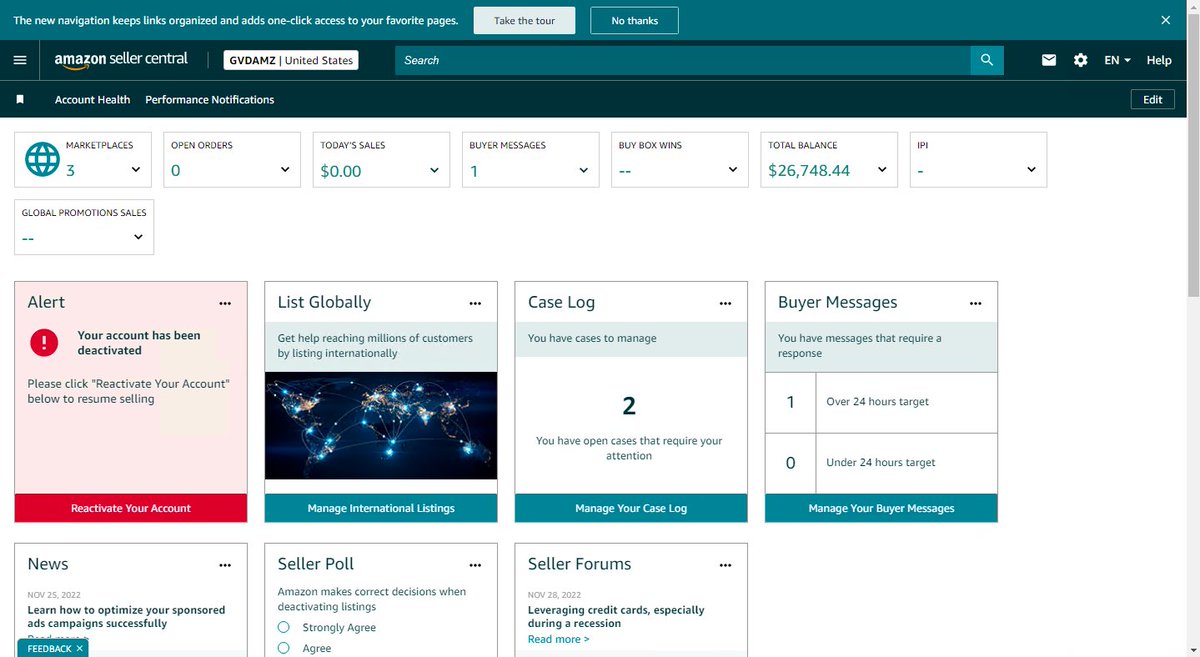Open the Help link in header
Screen dimensions: 1200x657
tap(1159, 60)
